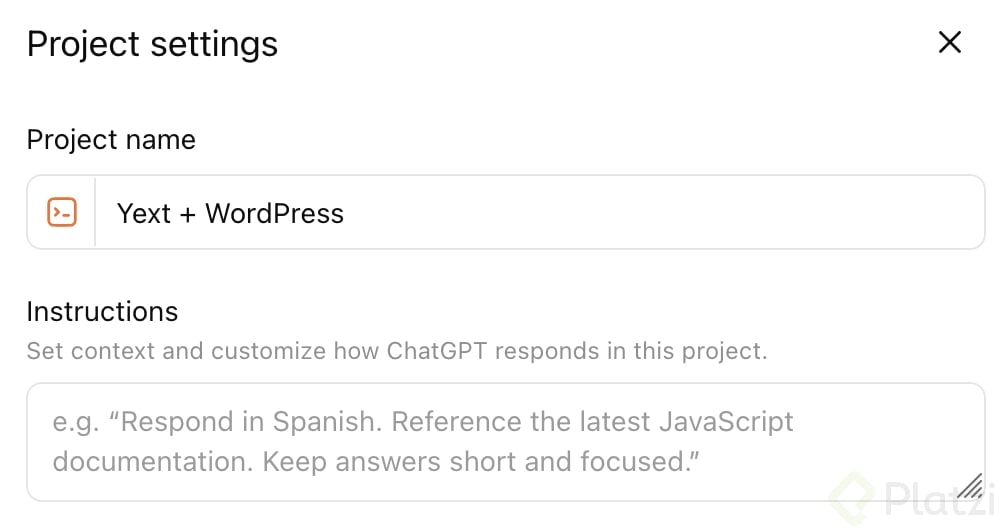Click the 'Project settings' heading
The image size is (1006, 532).
152,44
